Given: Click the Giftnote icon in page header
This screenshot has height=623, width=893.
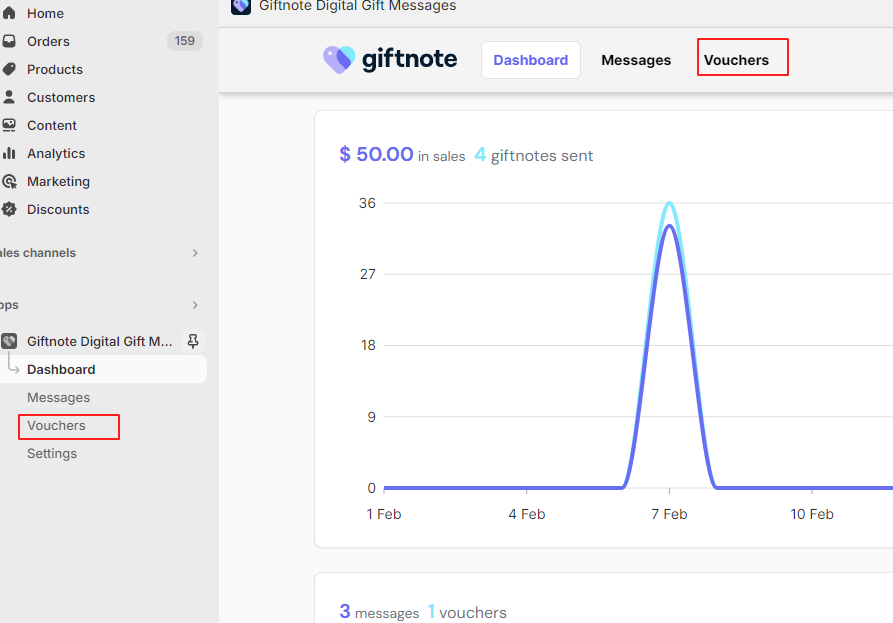Looking at the screenshot, I should (241, 6).
